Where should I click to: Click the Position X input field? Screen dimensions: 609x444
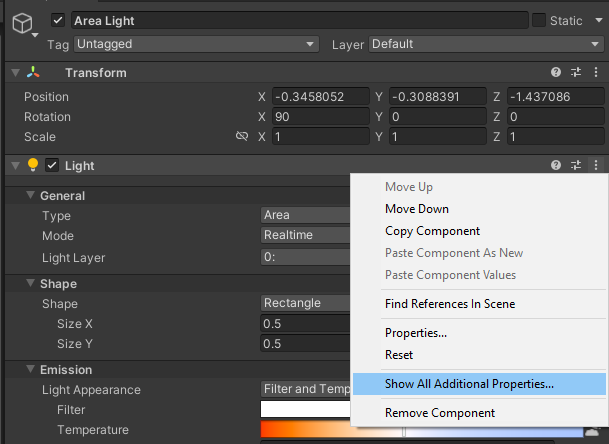(x=321, y=96)
